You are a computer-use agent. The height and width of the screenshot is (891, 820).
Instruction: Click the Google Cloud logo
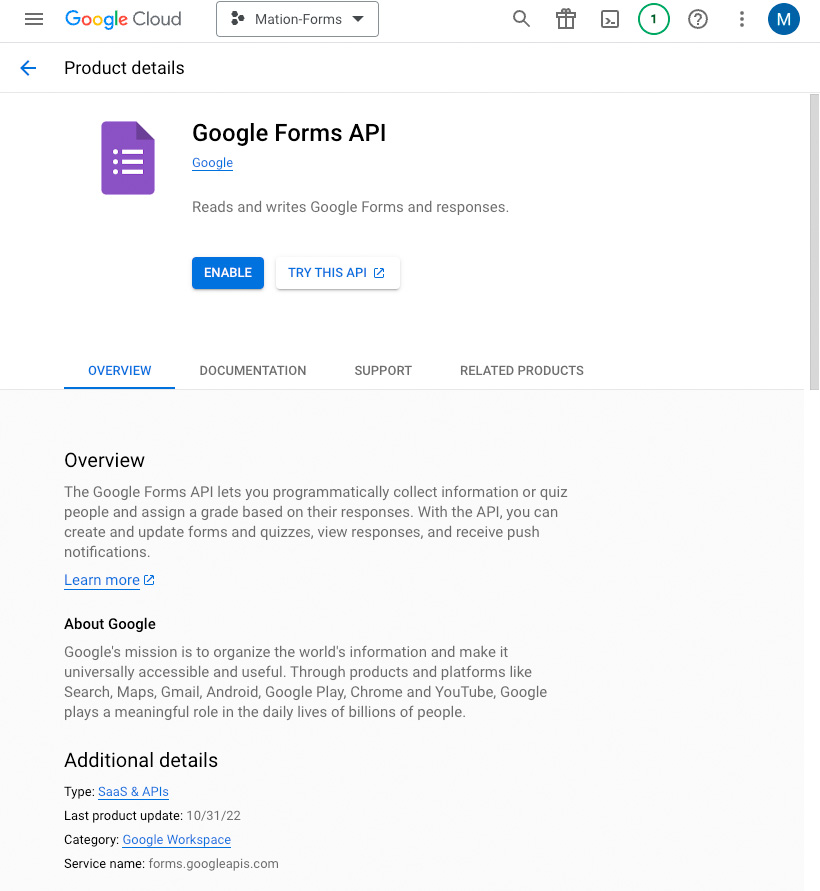click(x=123, y=19)
